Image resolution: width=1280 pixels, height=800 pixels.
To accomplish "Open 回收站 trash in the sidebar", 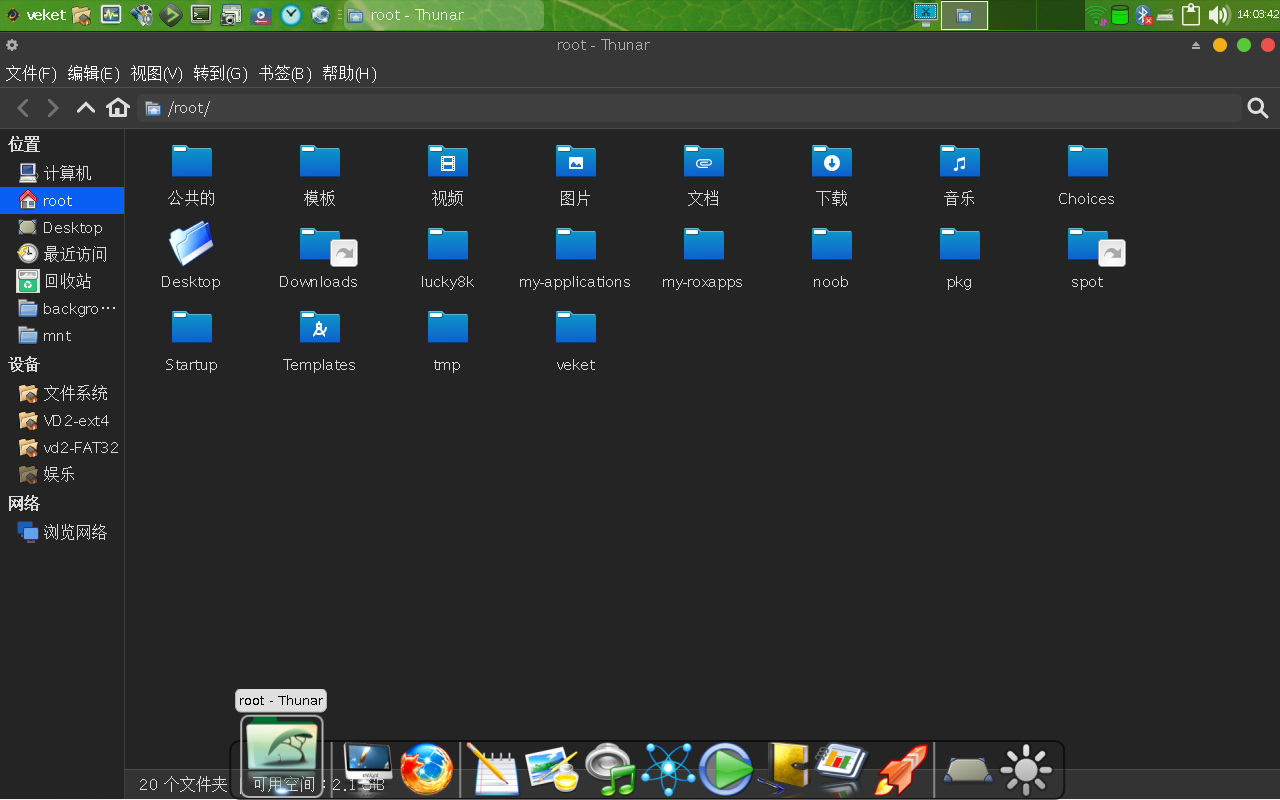I will [x=62, y=281].
